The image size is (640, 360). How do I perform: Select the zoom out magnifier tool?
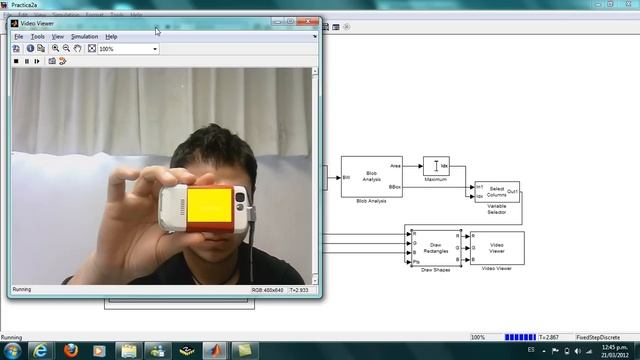click(x=66, y=49)
